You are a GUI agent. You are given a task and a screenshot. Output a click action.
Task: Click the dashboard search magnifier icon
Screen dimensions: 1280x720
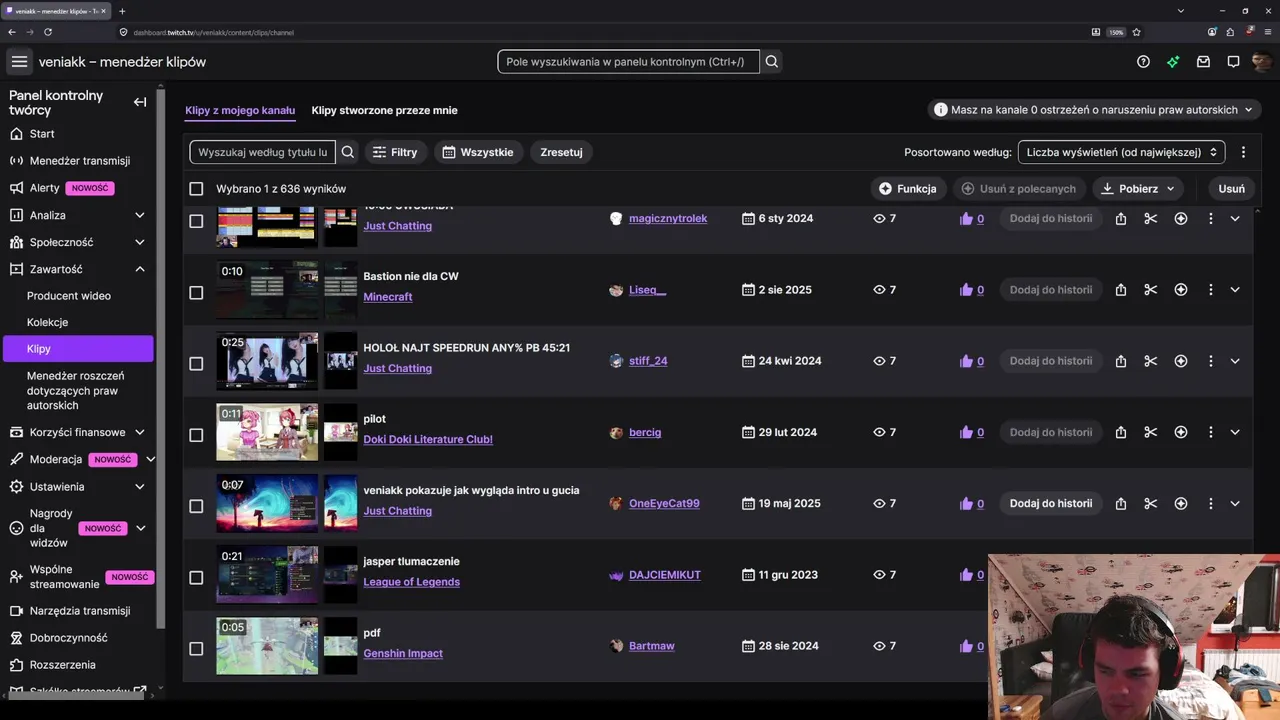[x=772, y=62]
